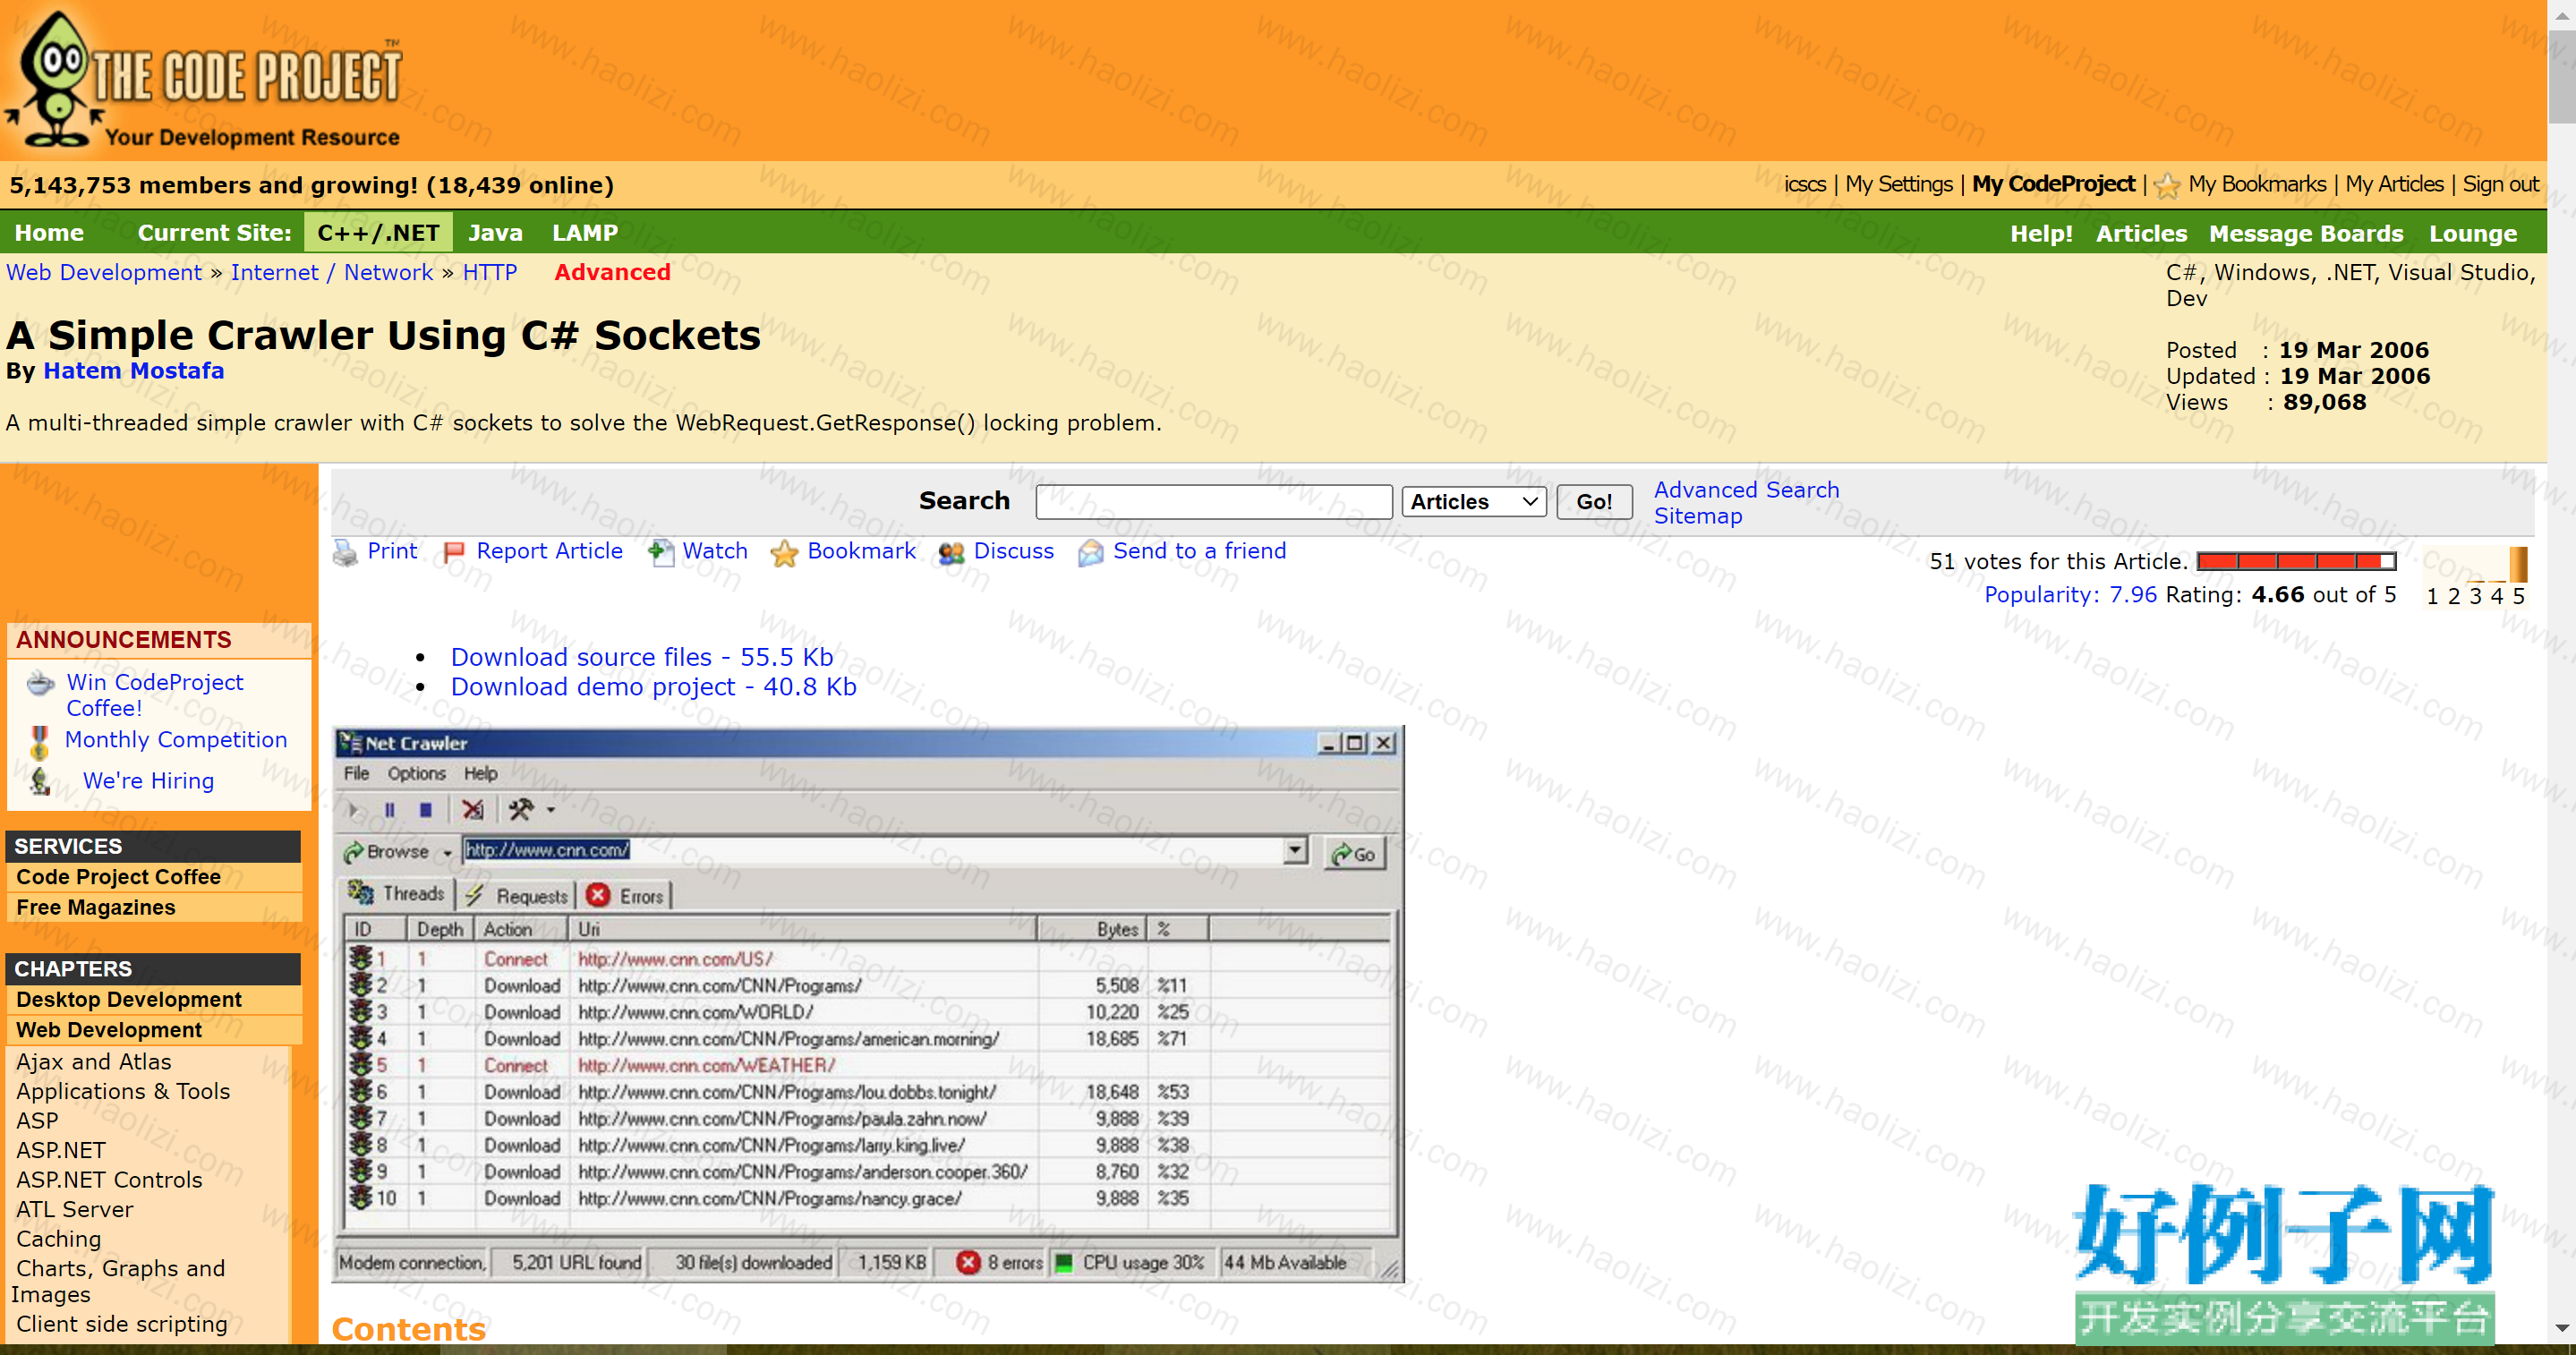Open the Win CodeProject Coffee! announcement
The width and height of the screenshot is (2576, 1355).
(154, 695)
